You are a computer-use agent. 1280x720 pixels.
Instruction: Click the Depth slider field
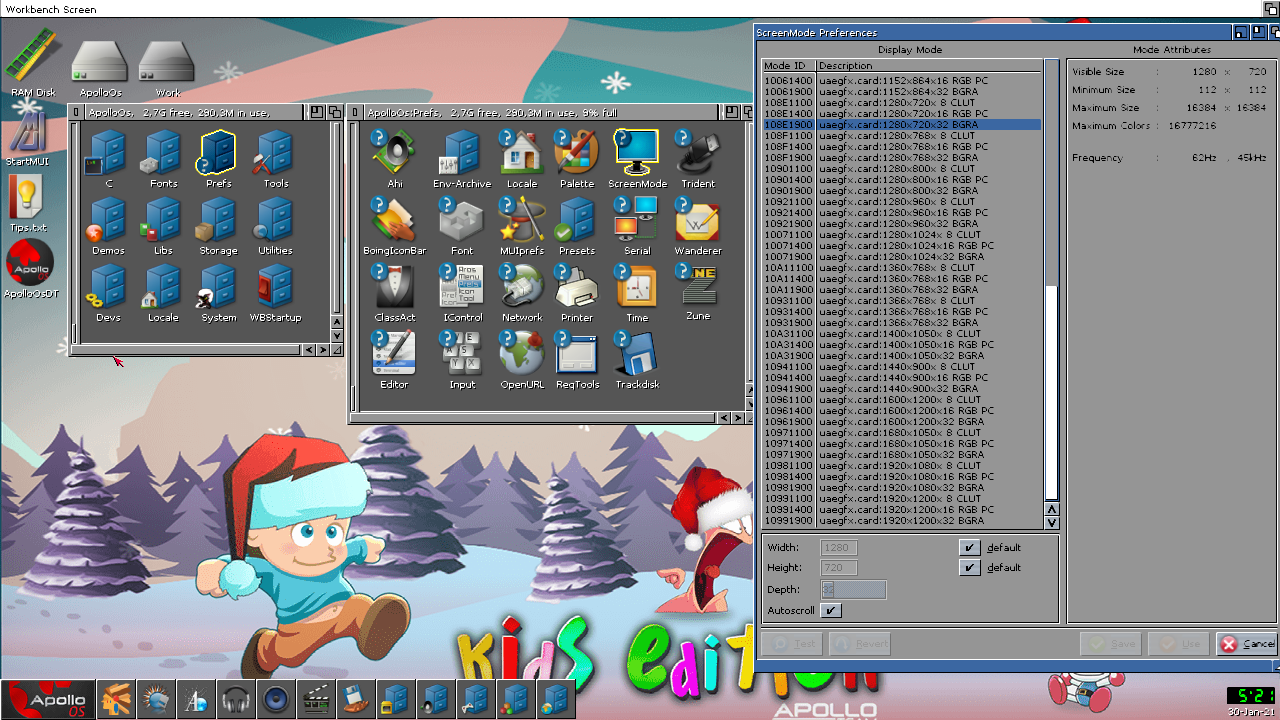point(853,590)
